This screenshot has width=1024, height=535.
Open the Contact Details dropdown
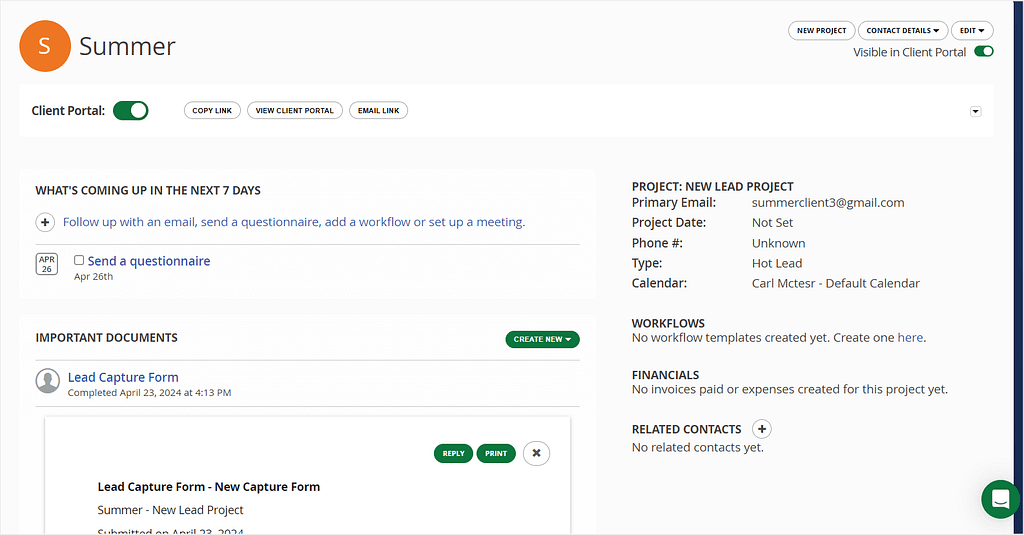click(902, 31)
